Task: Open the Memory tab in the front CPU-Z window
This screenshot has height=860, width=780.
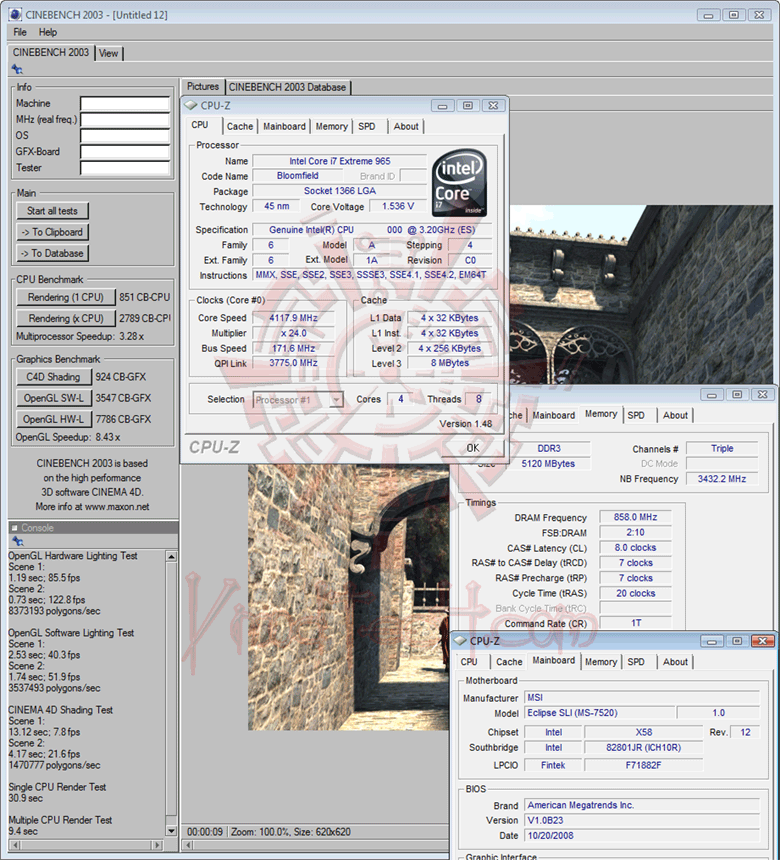Action: pos(331,126)
